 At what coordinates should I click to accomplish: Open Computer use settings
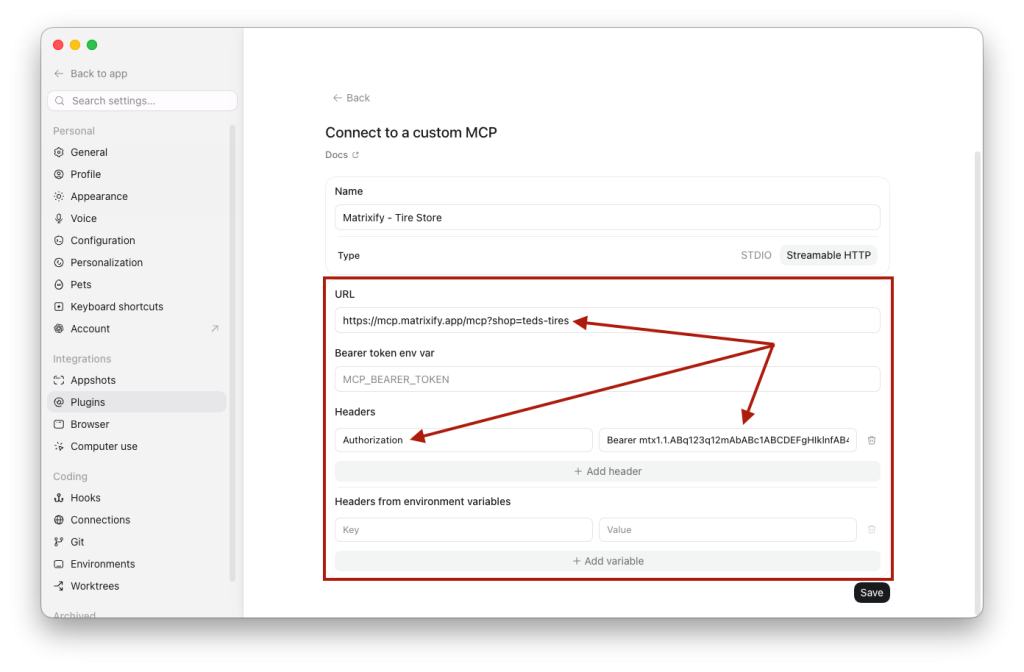tap(137, 447)
